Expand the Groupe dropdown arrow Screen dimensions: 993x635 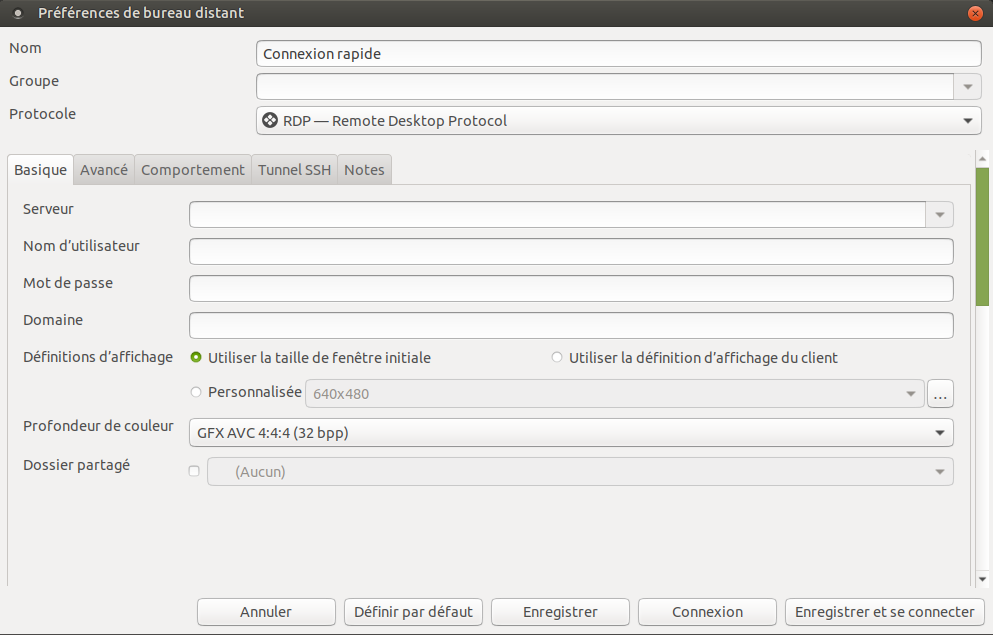967,87
